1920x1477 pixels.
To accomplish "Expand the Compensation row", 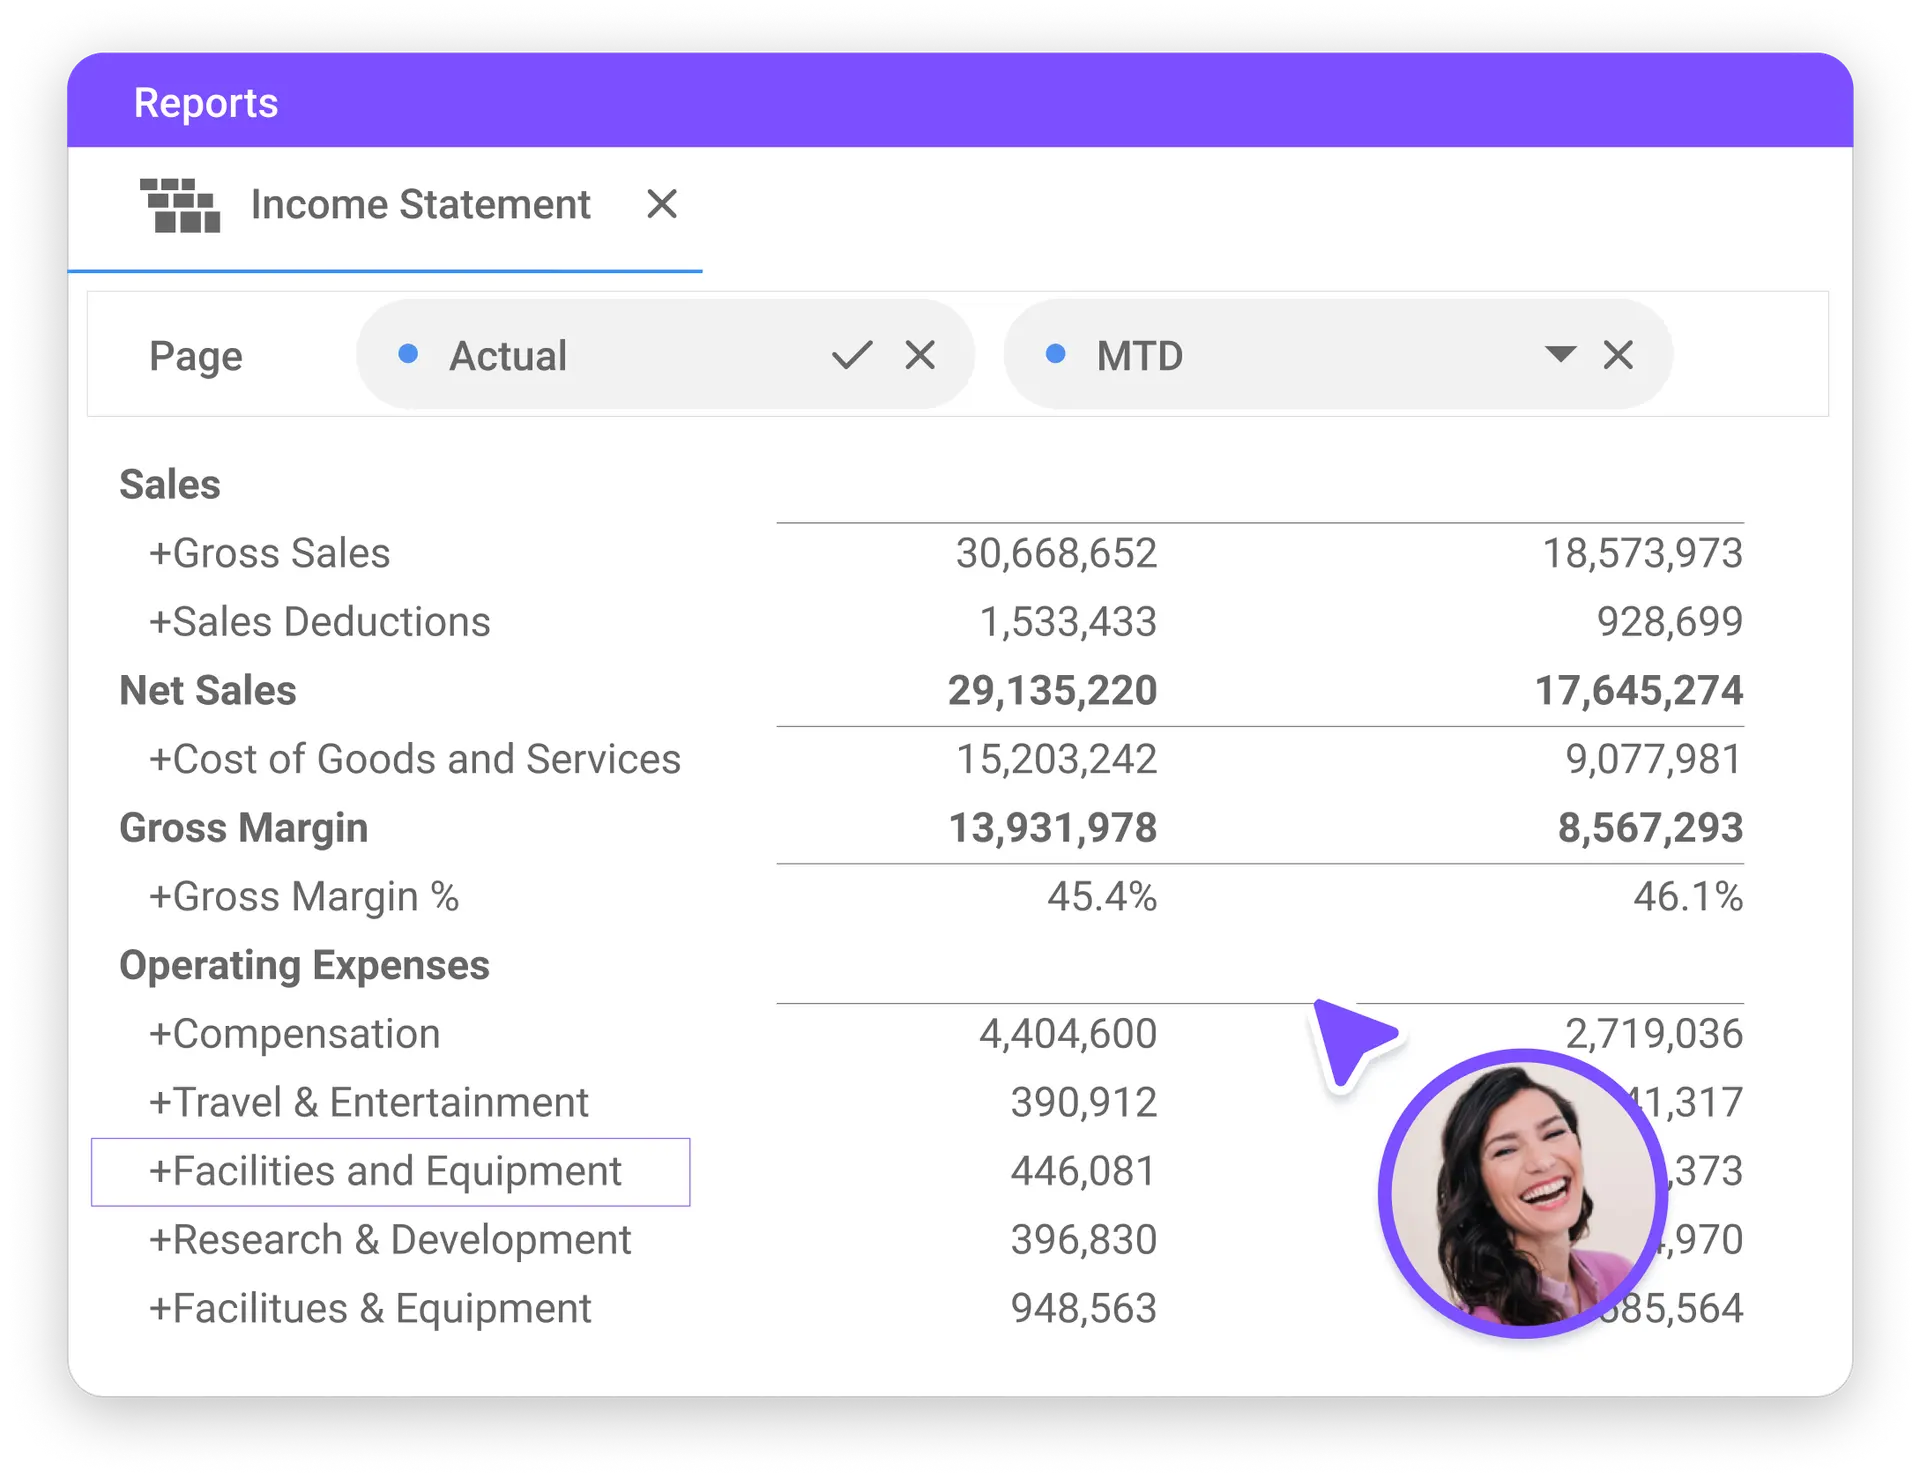I will 160,1035.
